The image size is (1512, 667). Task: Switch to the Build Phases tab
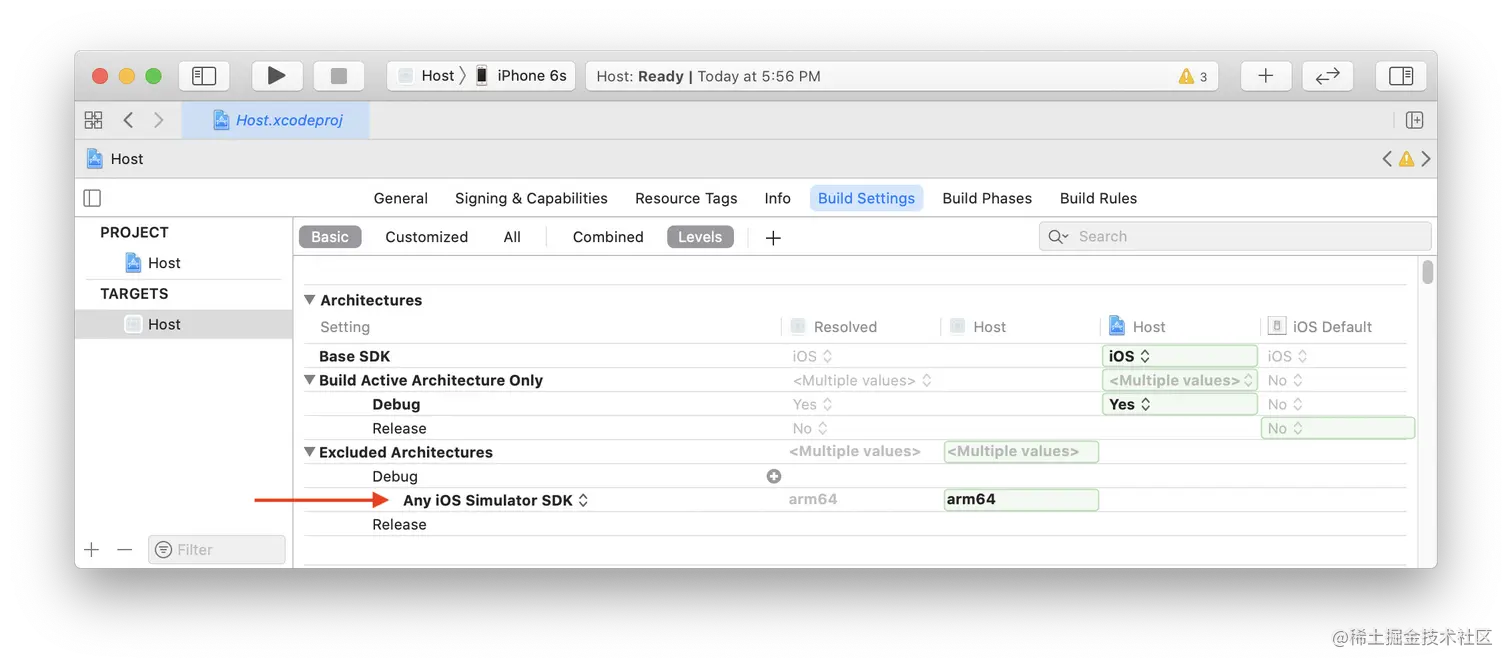[x=986, y=198]
